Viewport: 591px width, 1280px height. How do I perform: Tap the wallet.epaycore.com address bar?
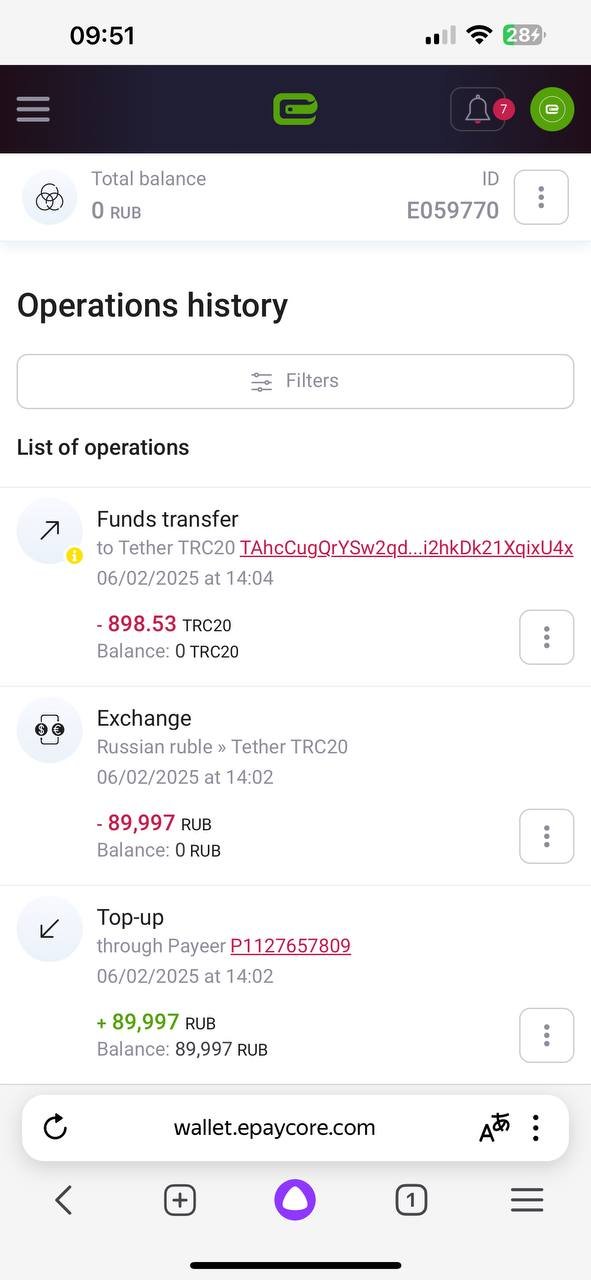(275, 1128)
